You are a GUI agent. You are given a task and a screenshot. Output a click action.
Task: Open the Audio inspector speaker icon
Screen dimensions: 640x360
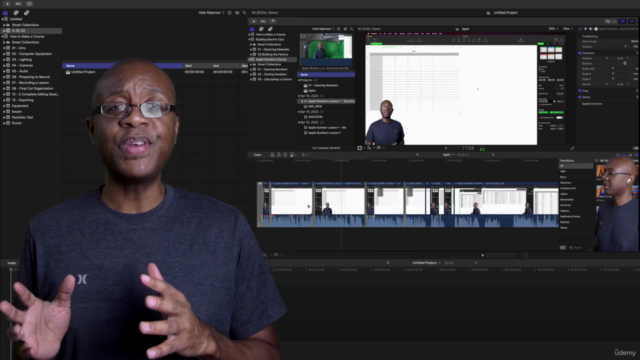click(x=591, y=29)
